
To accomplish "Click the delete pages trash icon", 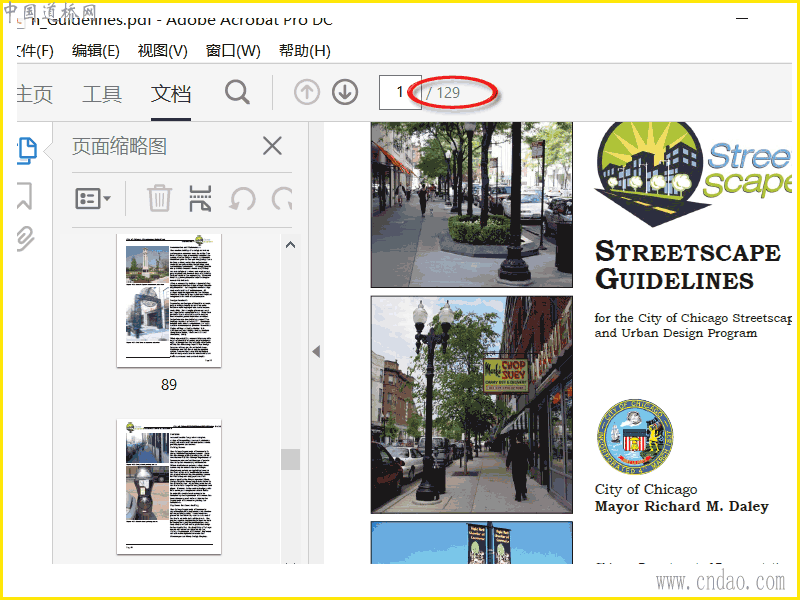I will pos(159,198).
